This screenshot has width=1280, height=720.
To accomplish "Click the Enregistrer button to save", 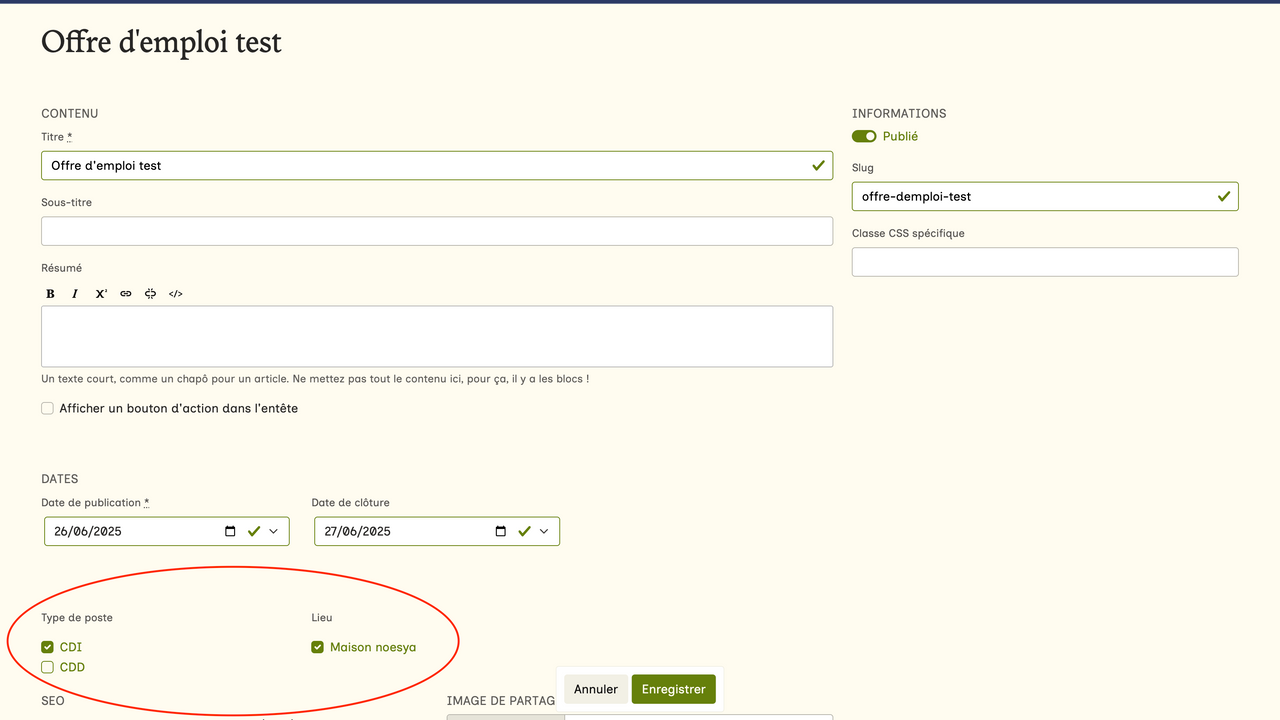I will (673, 689).
